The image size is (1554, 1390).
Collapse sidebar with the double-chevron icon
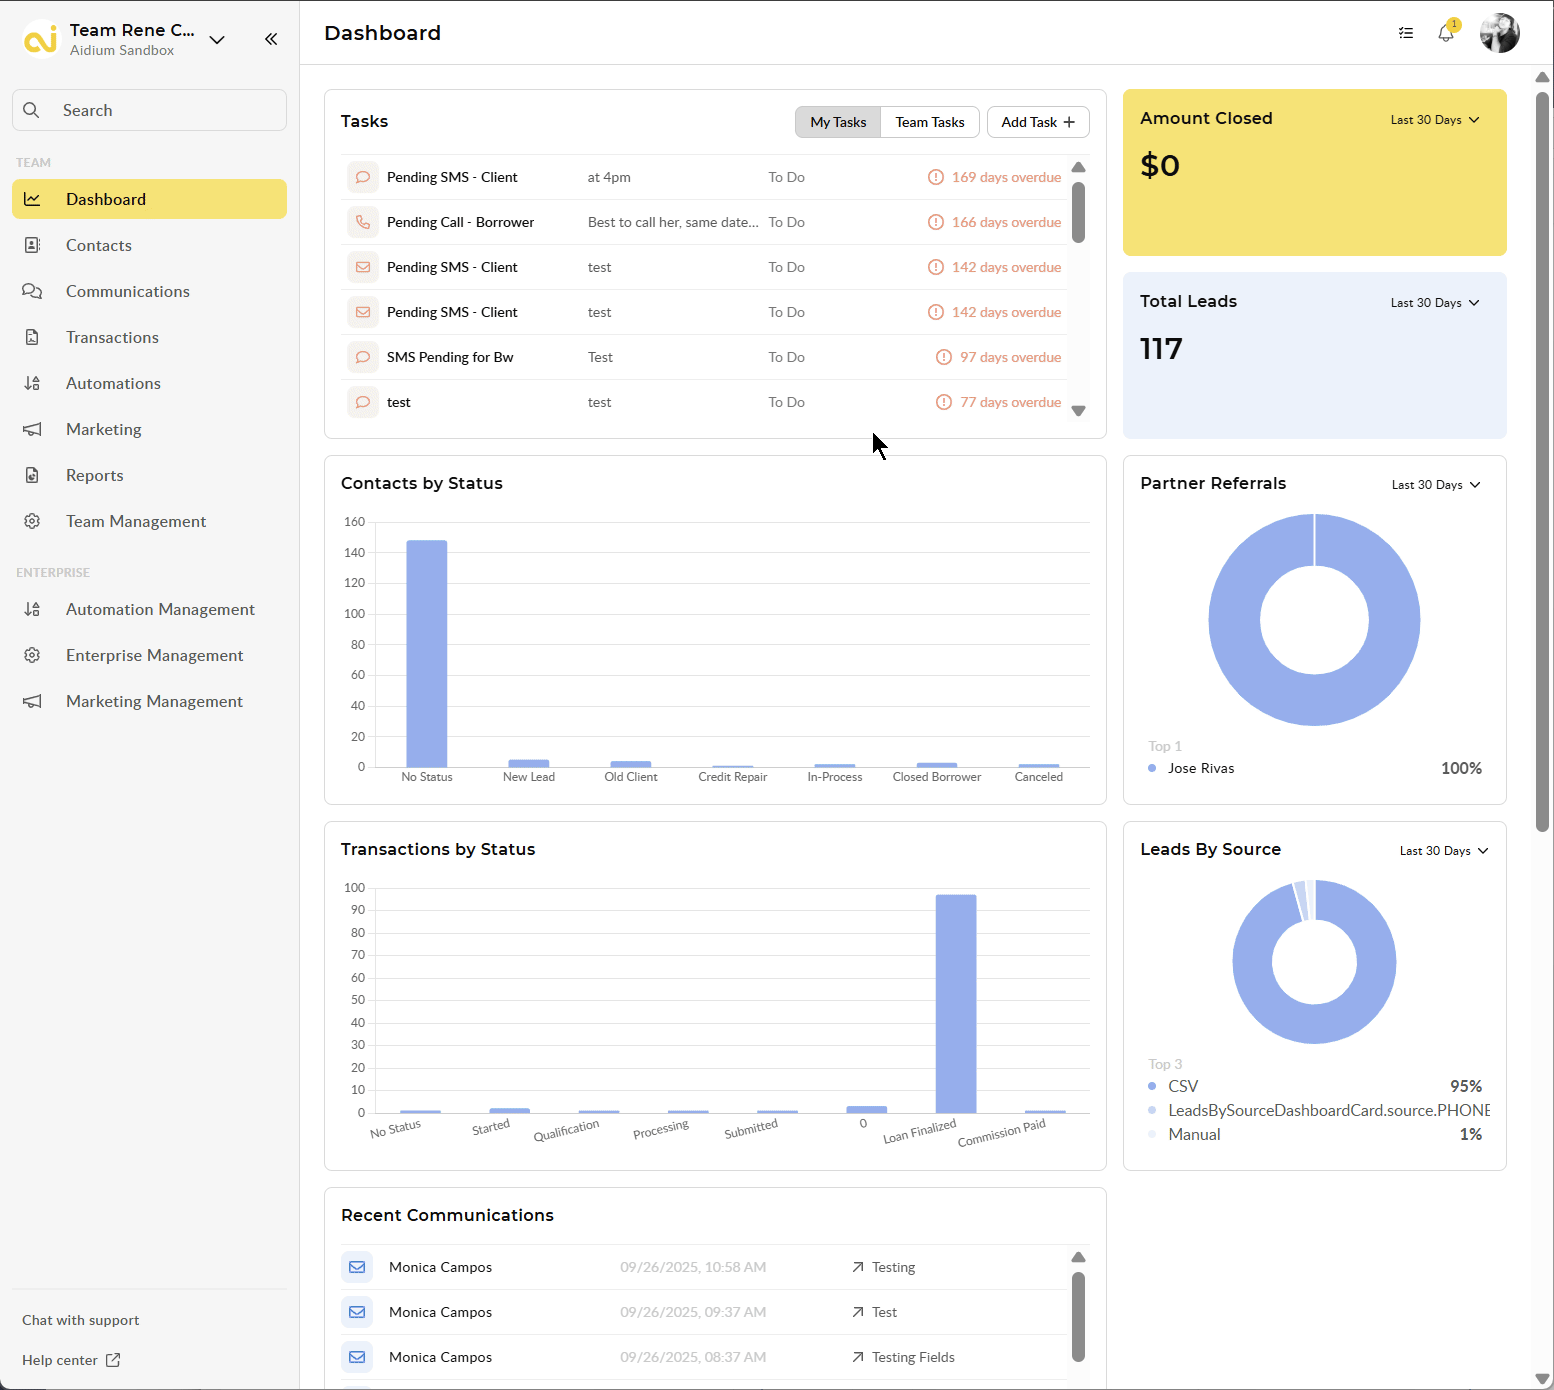[271, 39]
